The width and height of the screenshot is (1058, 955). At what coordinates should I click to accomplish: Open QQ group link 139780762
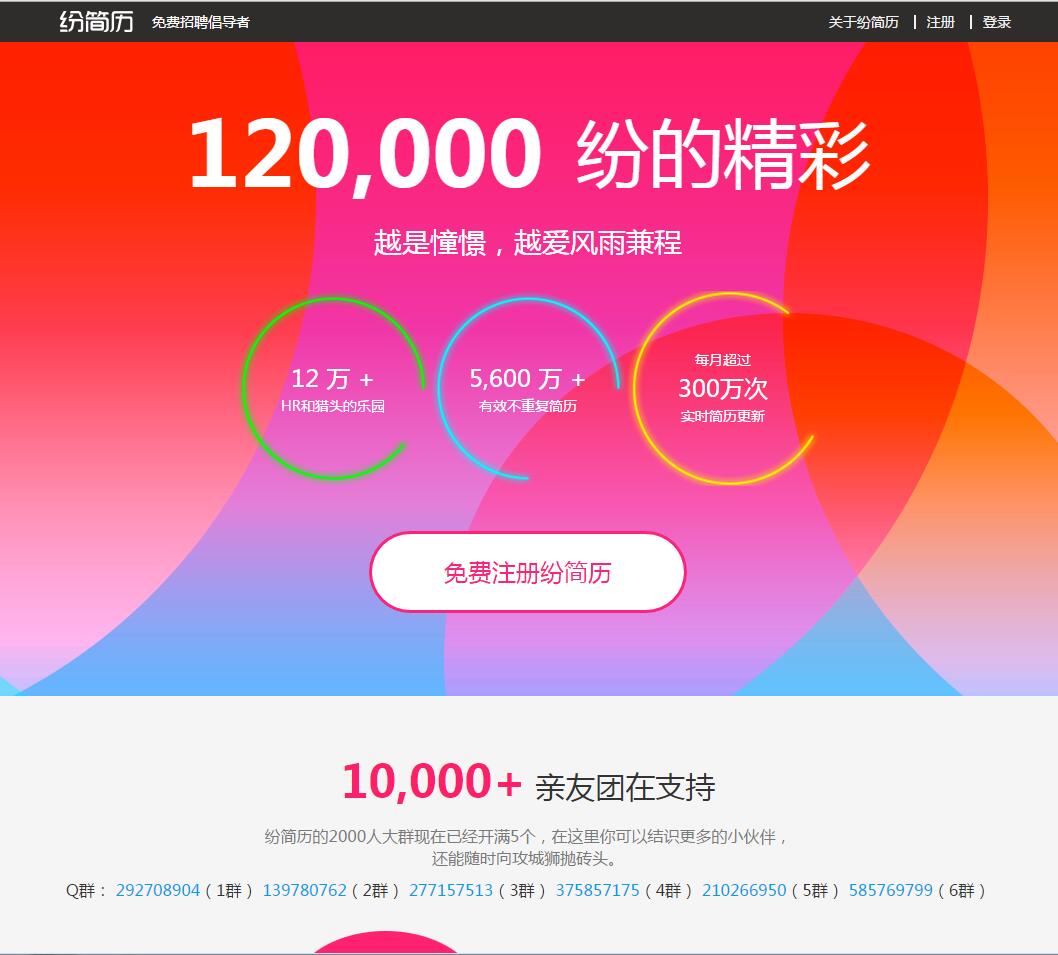click(304, 890)
